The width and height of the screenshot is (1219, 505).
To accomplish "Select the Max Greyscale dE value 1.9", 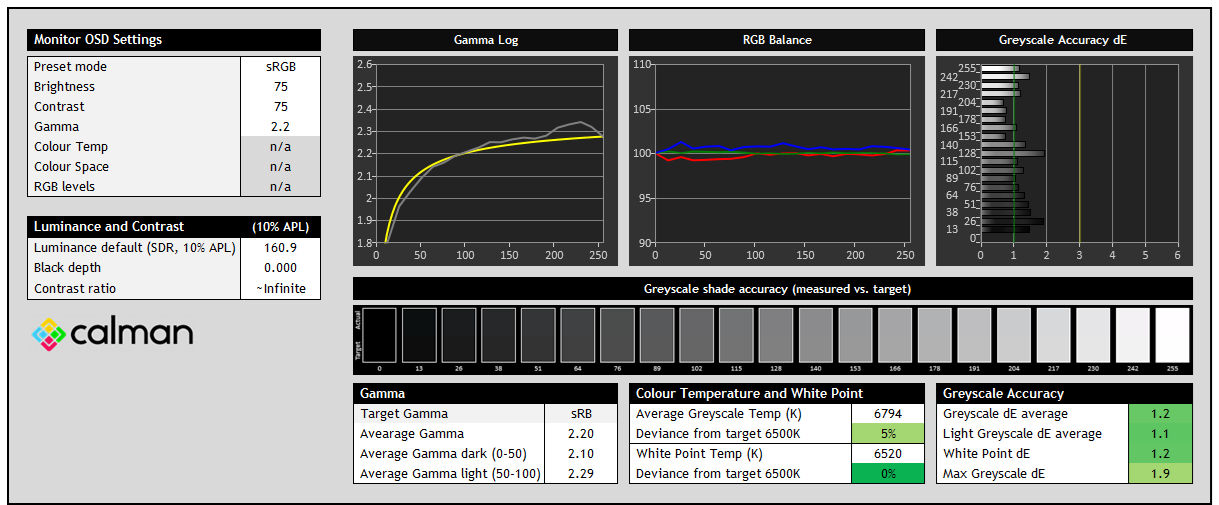I will (1160, 474).
